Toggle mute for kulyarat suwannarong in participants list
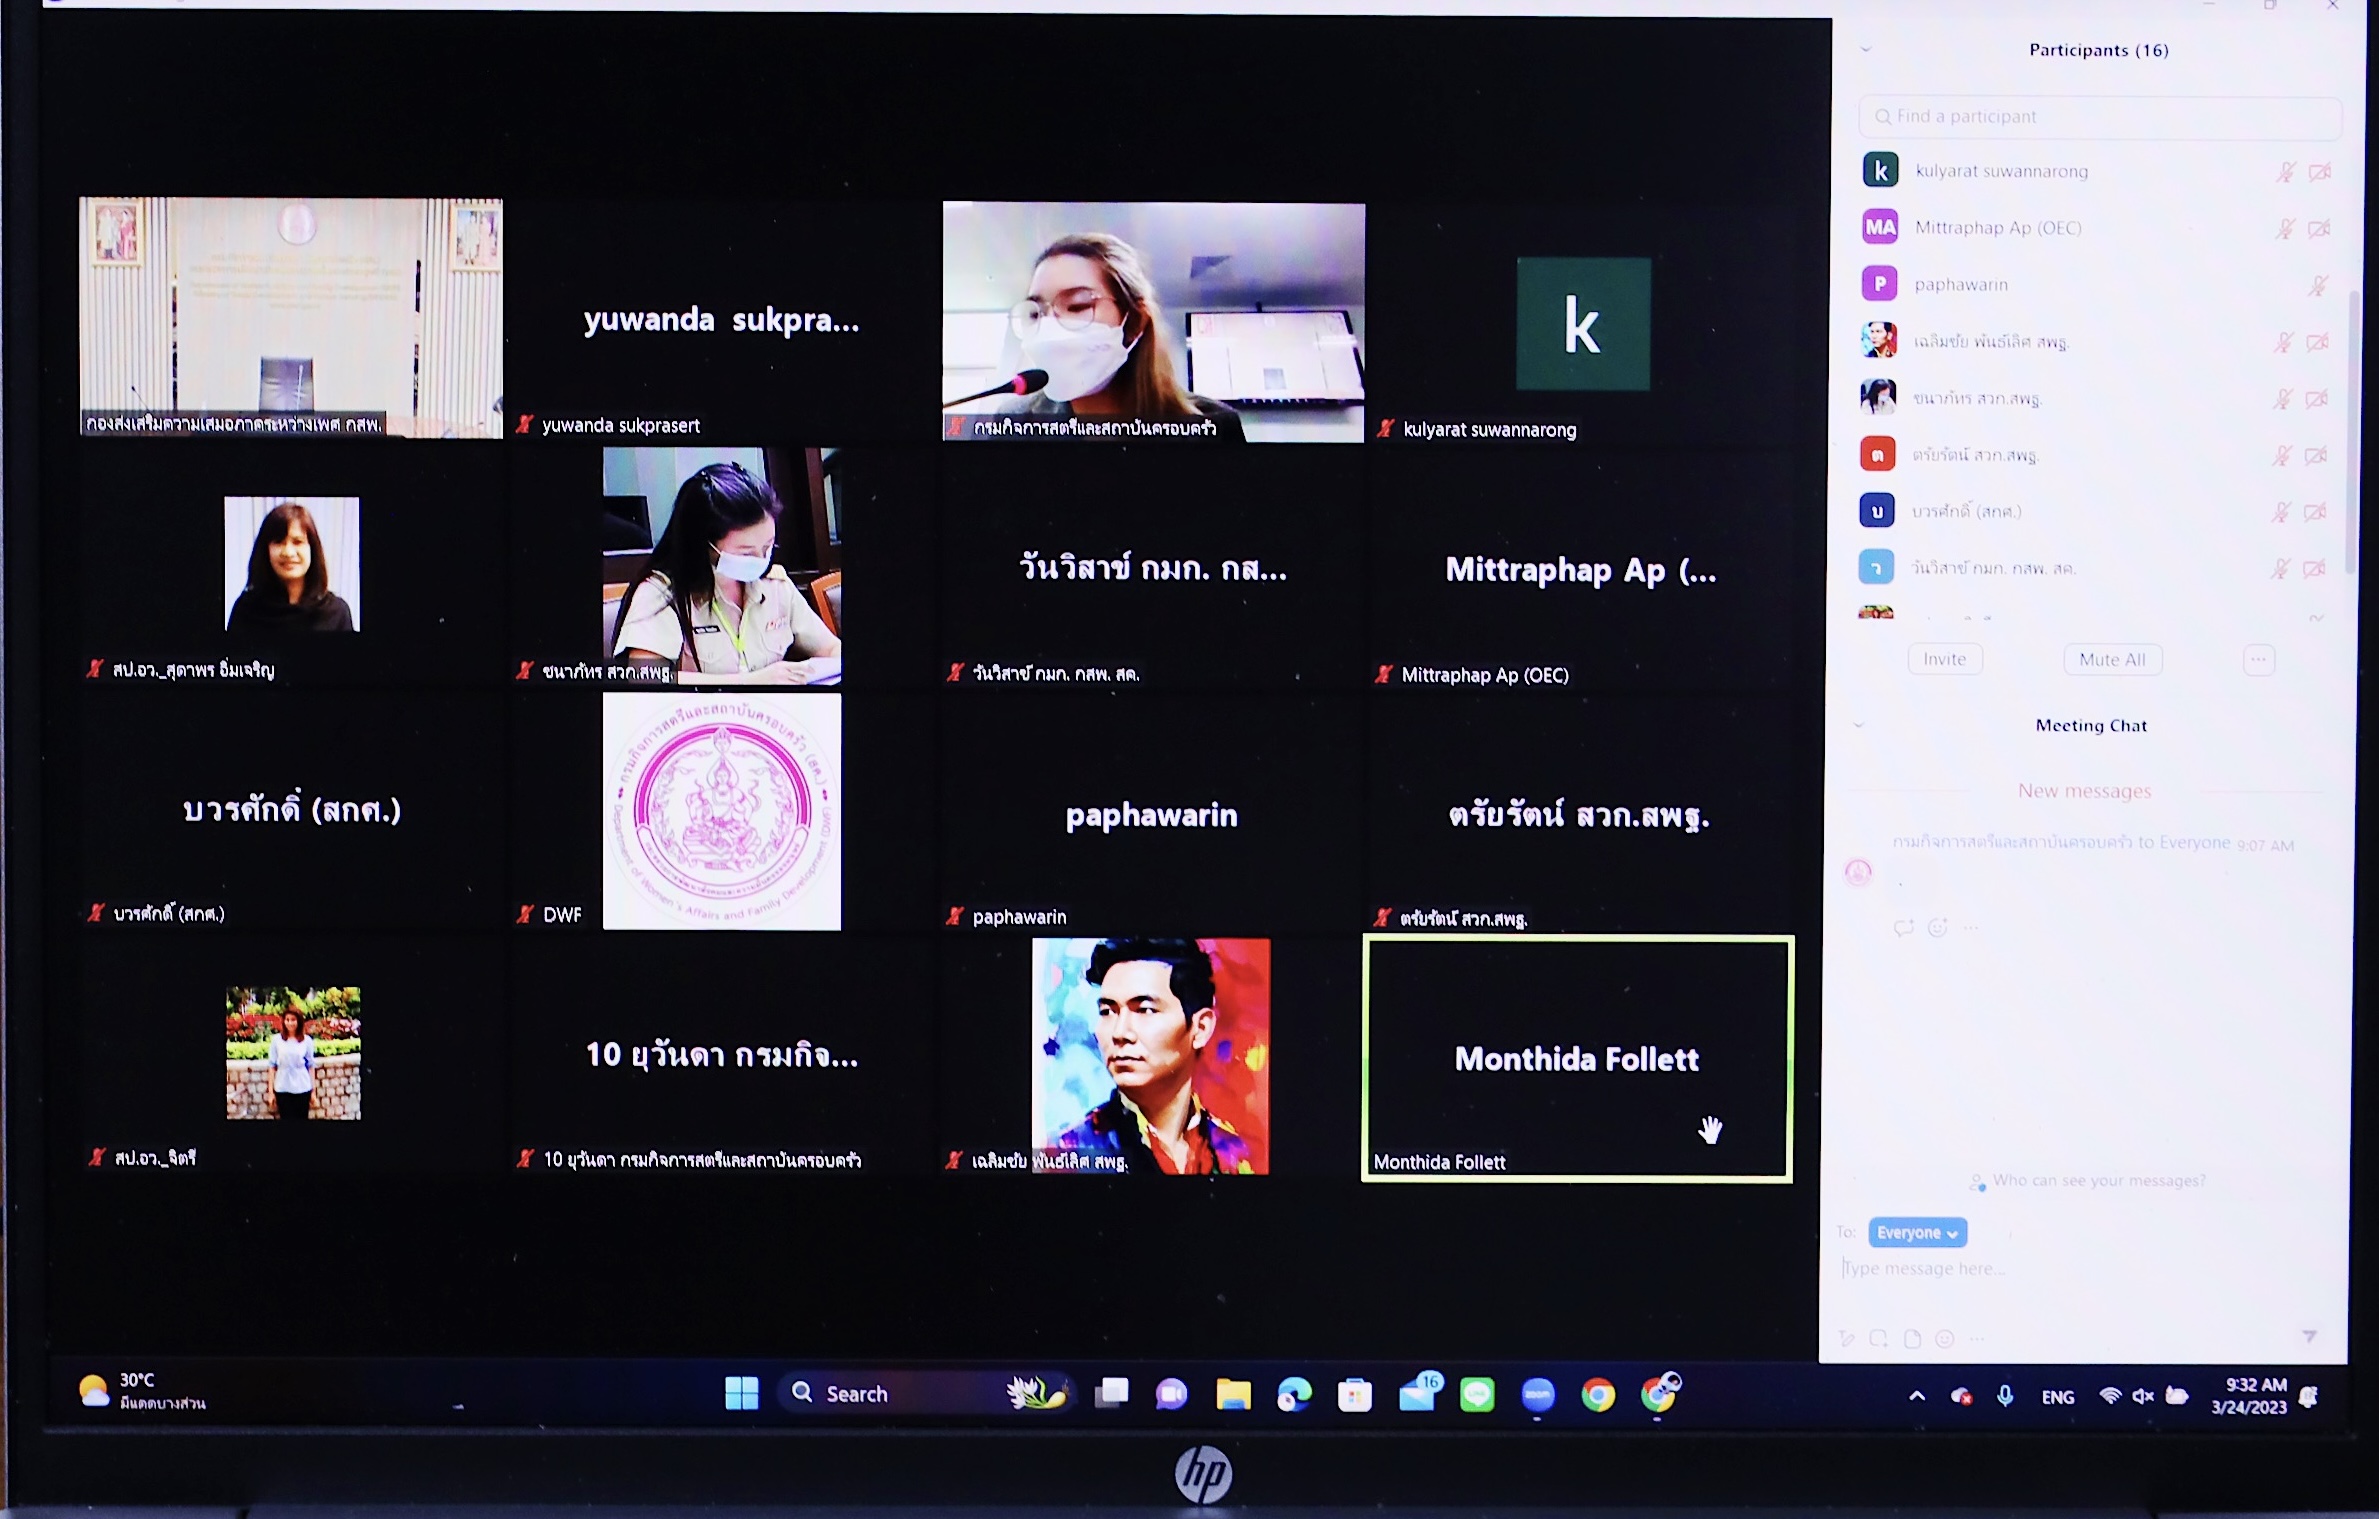The image size is (2379, 1519). coord(2286,172)
